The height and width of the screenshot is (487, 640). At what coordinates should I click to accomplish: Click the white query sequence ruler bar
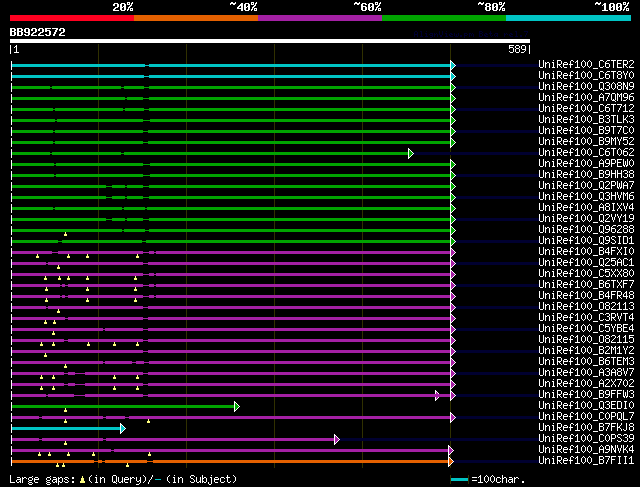click(270, 41)
